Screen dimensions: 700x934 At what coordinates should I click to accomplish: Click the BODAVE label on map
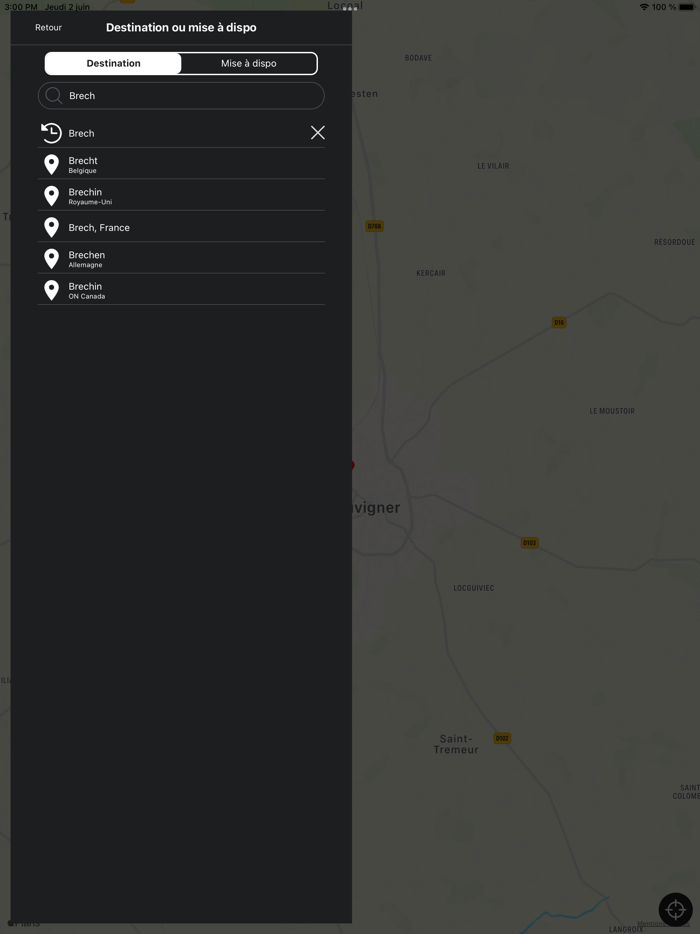[418, 58]
